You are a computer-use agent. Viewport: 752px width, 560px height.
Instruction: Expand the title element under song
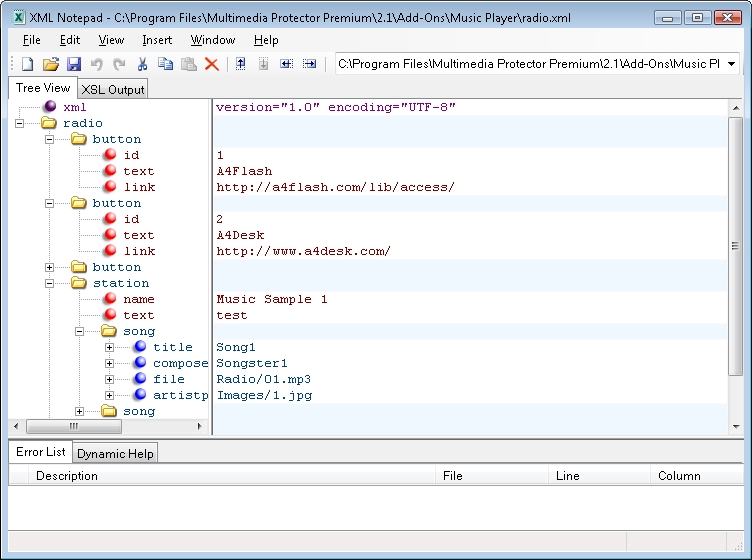(x=110, y=347)
